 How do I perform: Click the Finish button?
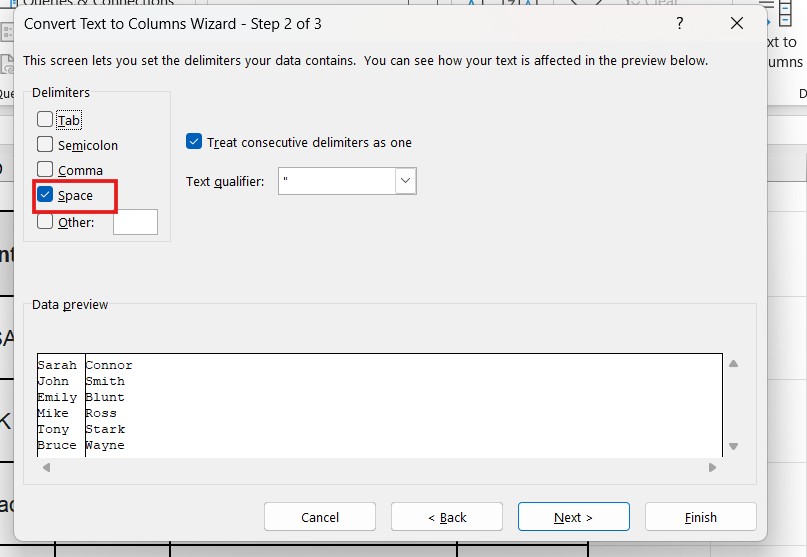[x=701, y=517]
